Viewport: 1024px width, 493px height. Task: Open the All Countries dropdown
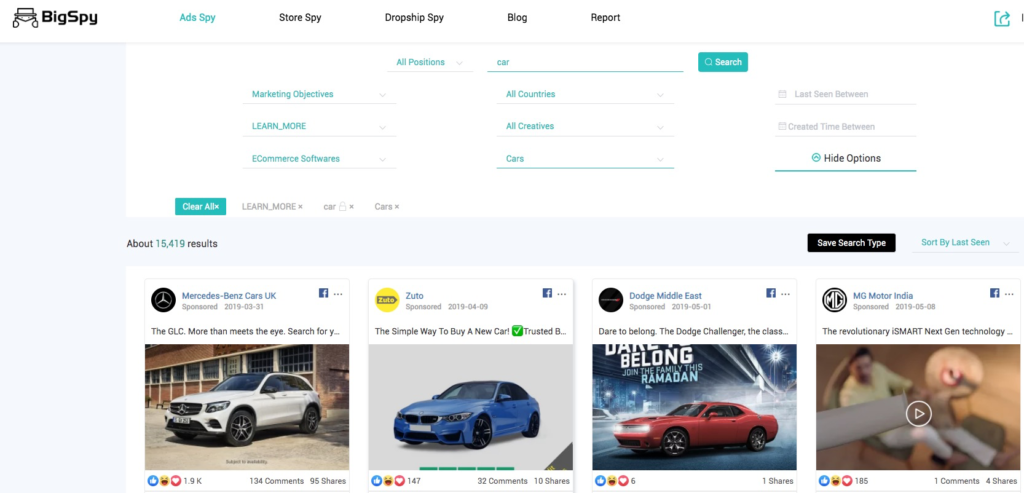(585, 94)
